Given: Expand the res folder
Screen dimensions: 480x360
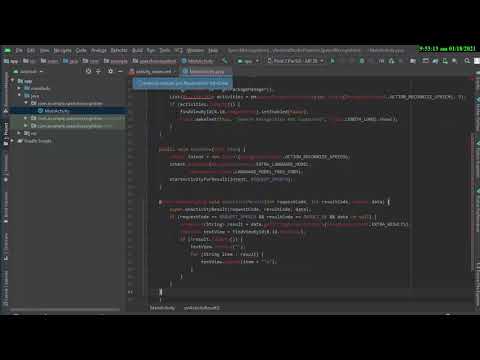Looking at the screenshot, I should [19, 133].
